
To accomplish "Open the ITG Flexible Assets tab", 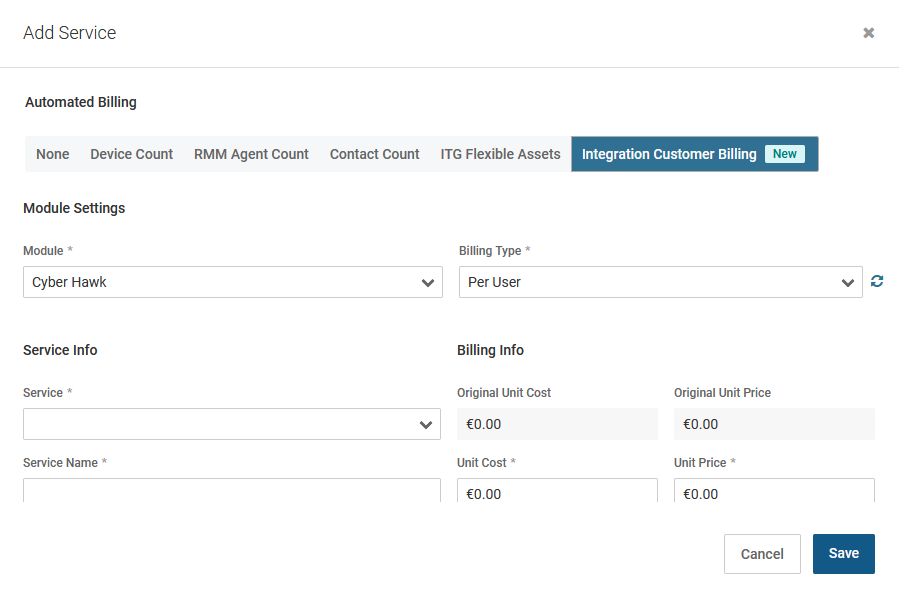I will click(x=500, y=154).
